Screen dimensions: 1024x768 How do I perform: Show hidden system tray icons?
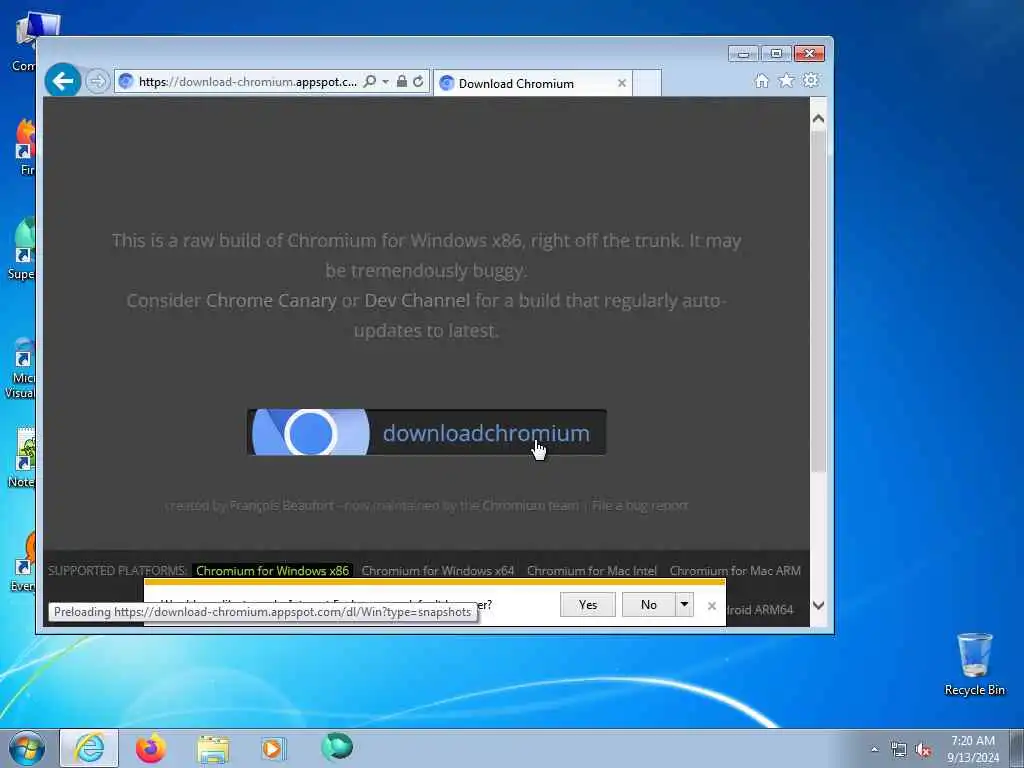pyautogui.click(x=874, y=749)
